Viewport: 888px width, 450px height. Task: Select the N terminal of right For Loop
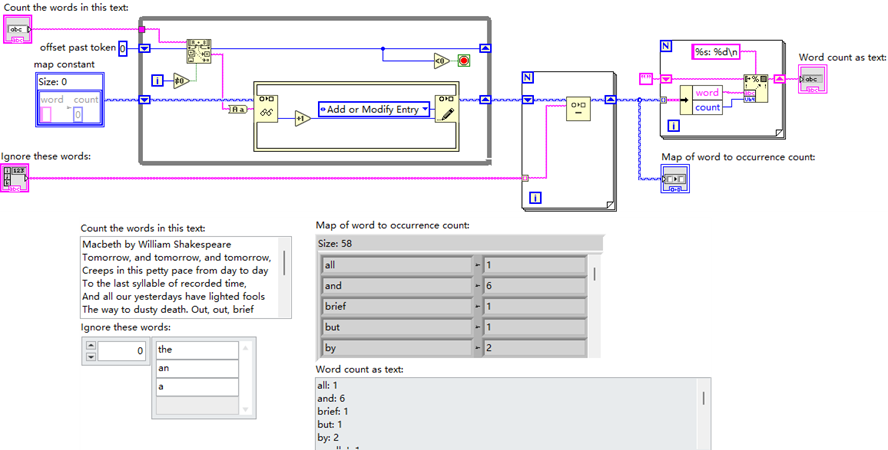[x=666, y=46]
